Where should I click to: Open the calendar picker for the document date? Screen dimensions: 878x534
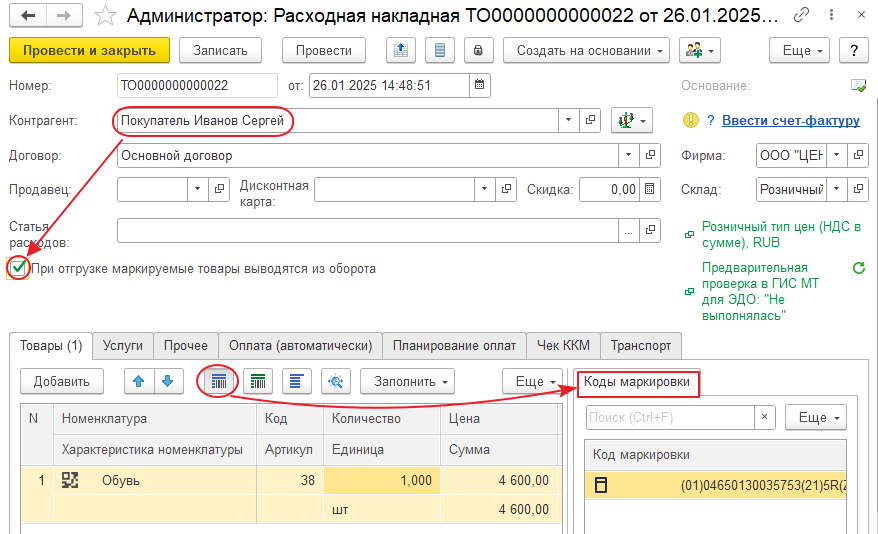click(479, 86)
